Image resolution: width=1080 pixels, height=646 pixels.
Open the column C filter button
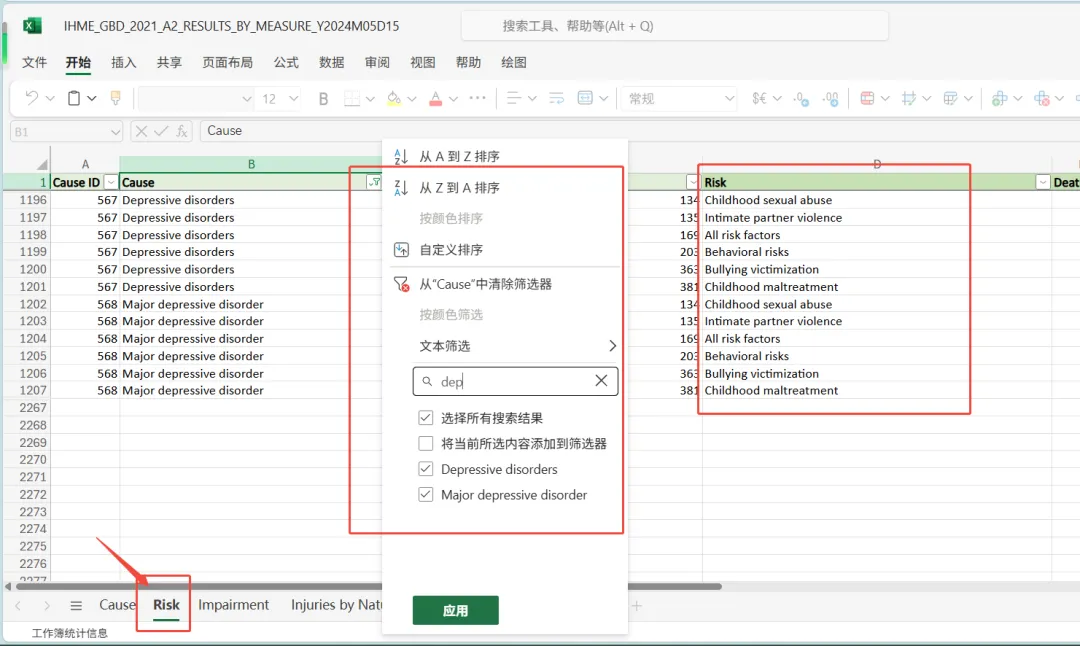tap(692, 183)
